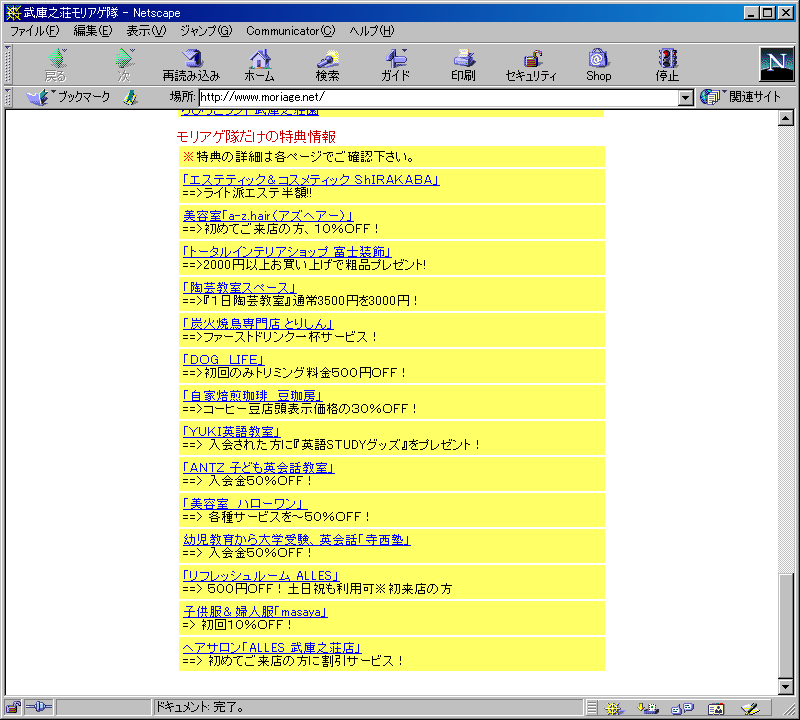800x720 pixels.
Task: Open the ANTZ 子ども英会話教室 link
Action: [x=259, y=467]
